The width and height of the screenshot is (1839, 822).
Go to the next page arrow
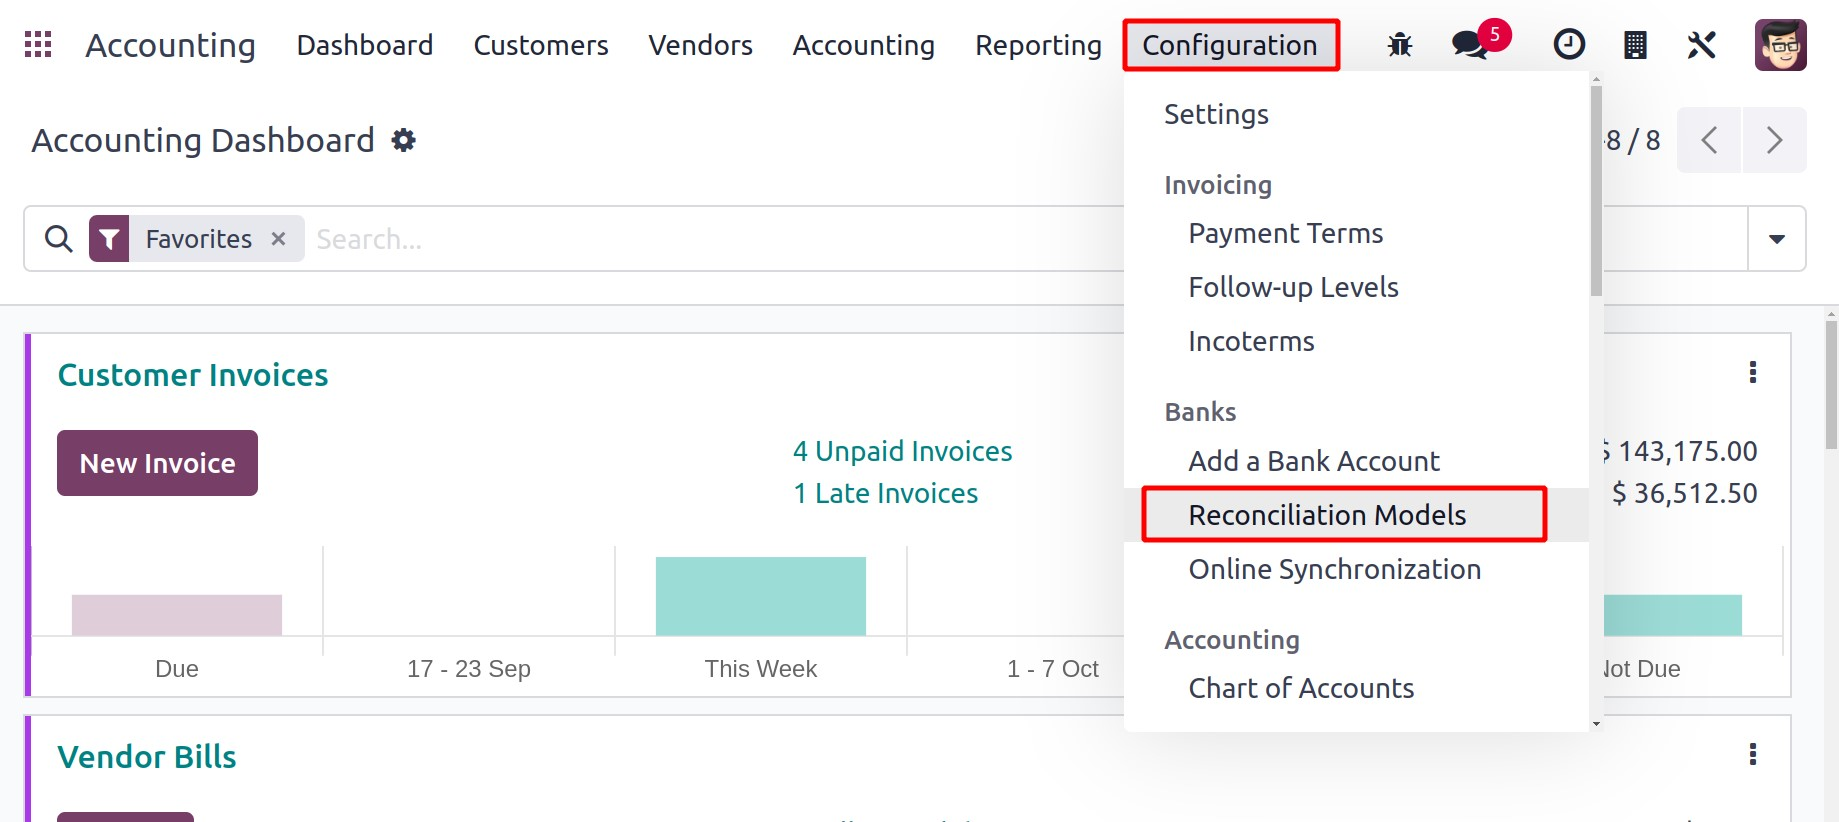tap(1774, 140)
